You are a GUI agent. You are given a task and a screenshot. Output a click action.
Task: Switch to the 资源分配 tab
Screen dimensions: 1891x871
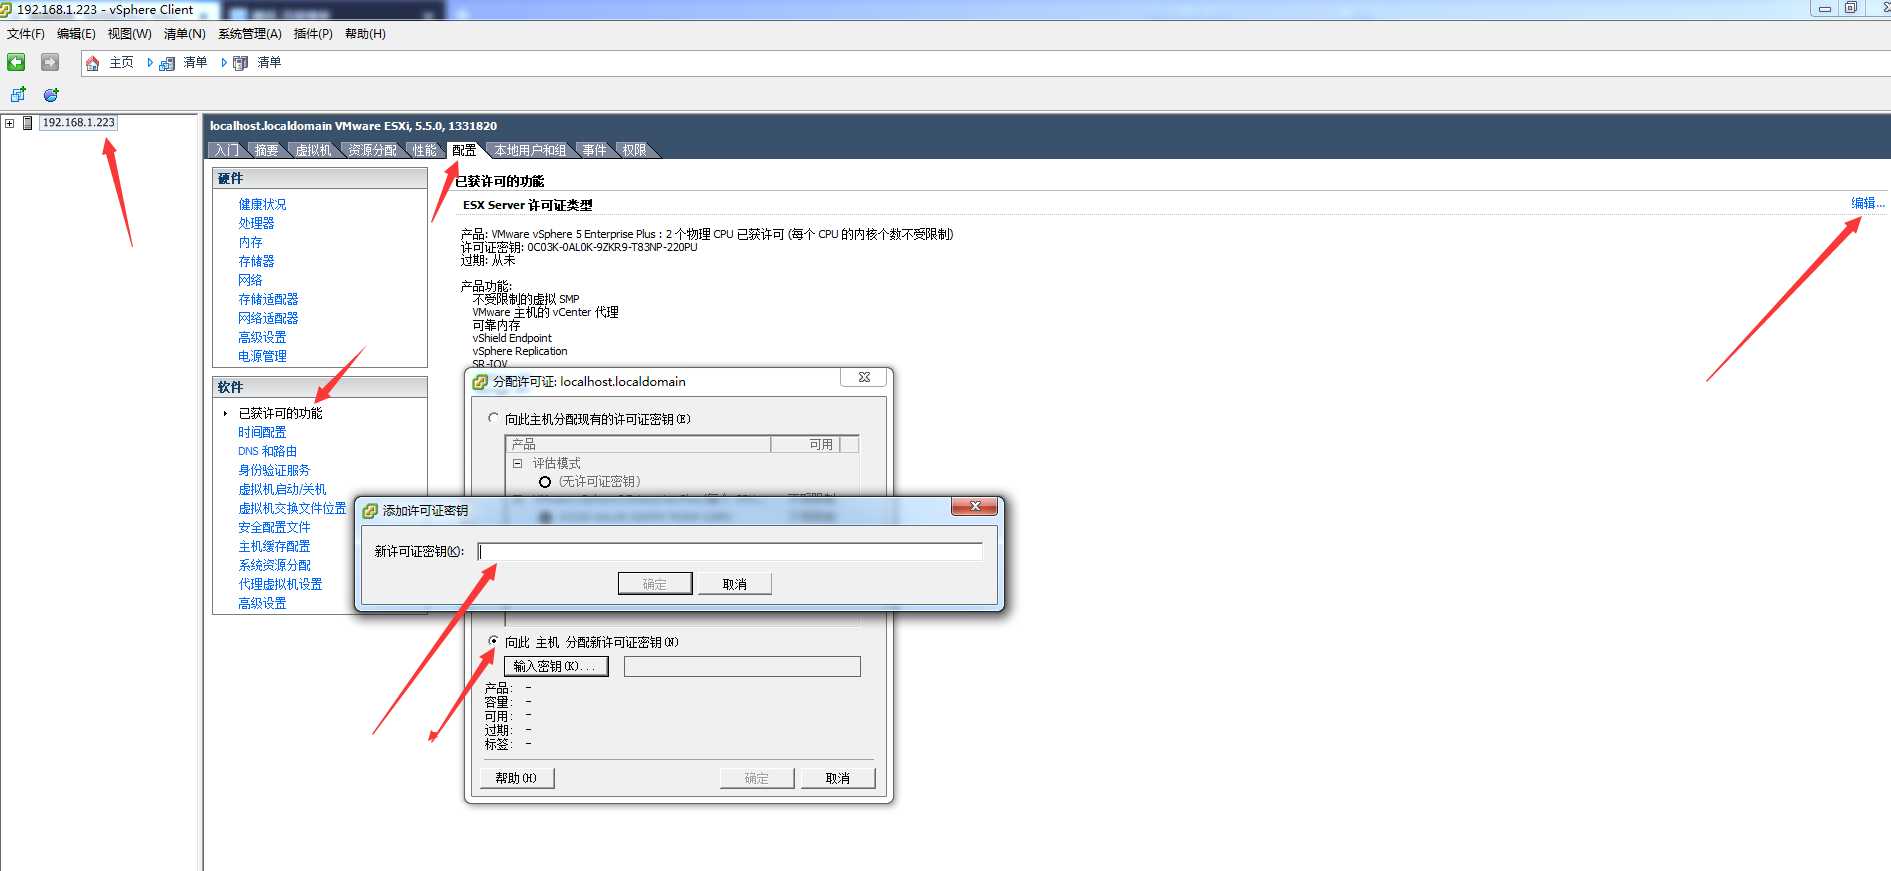click(373, 150)
